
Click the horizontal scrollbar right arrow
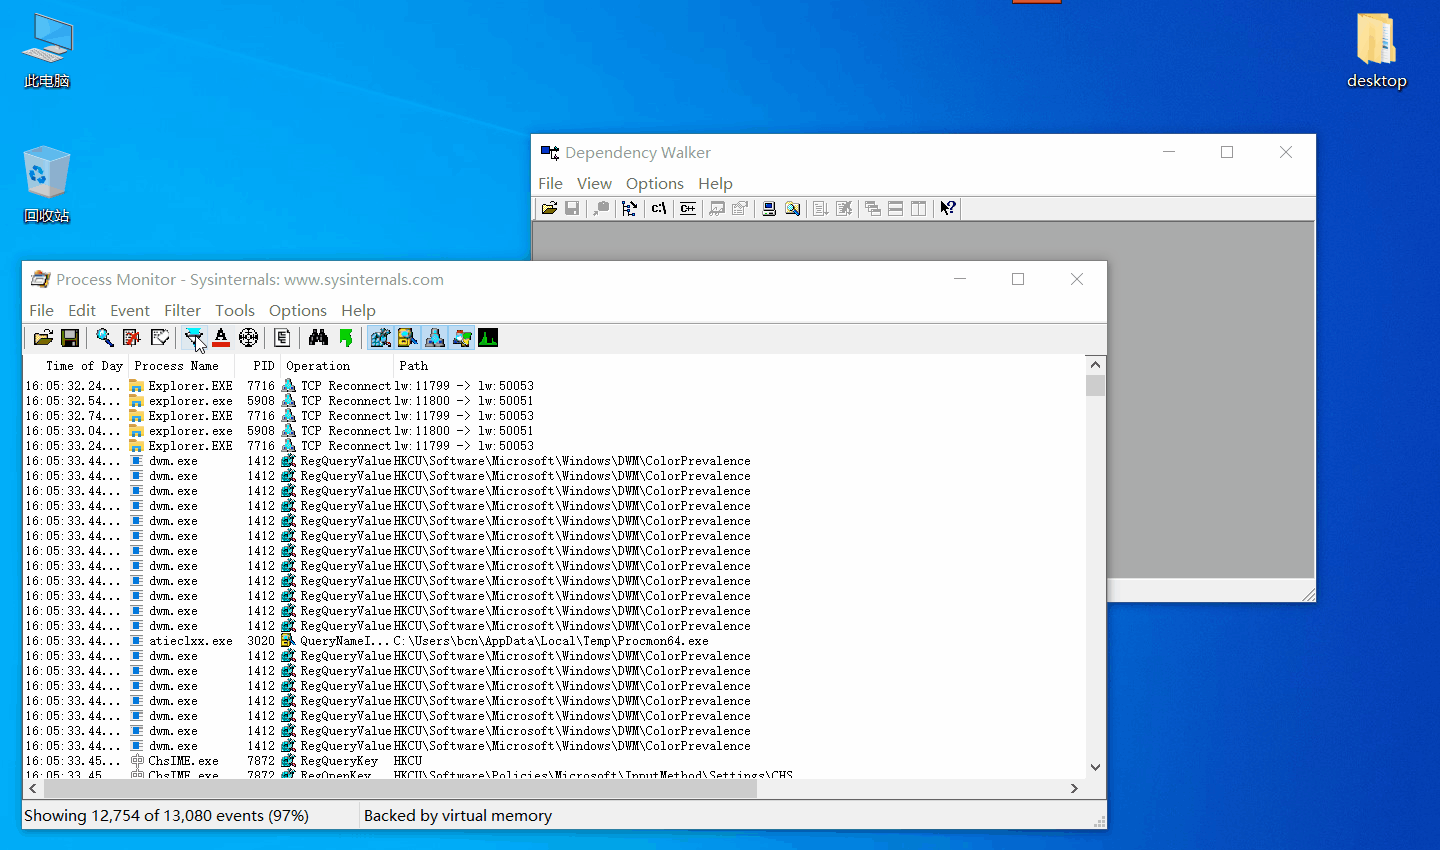pos(1075,789)
